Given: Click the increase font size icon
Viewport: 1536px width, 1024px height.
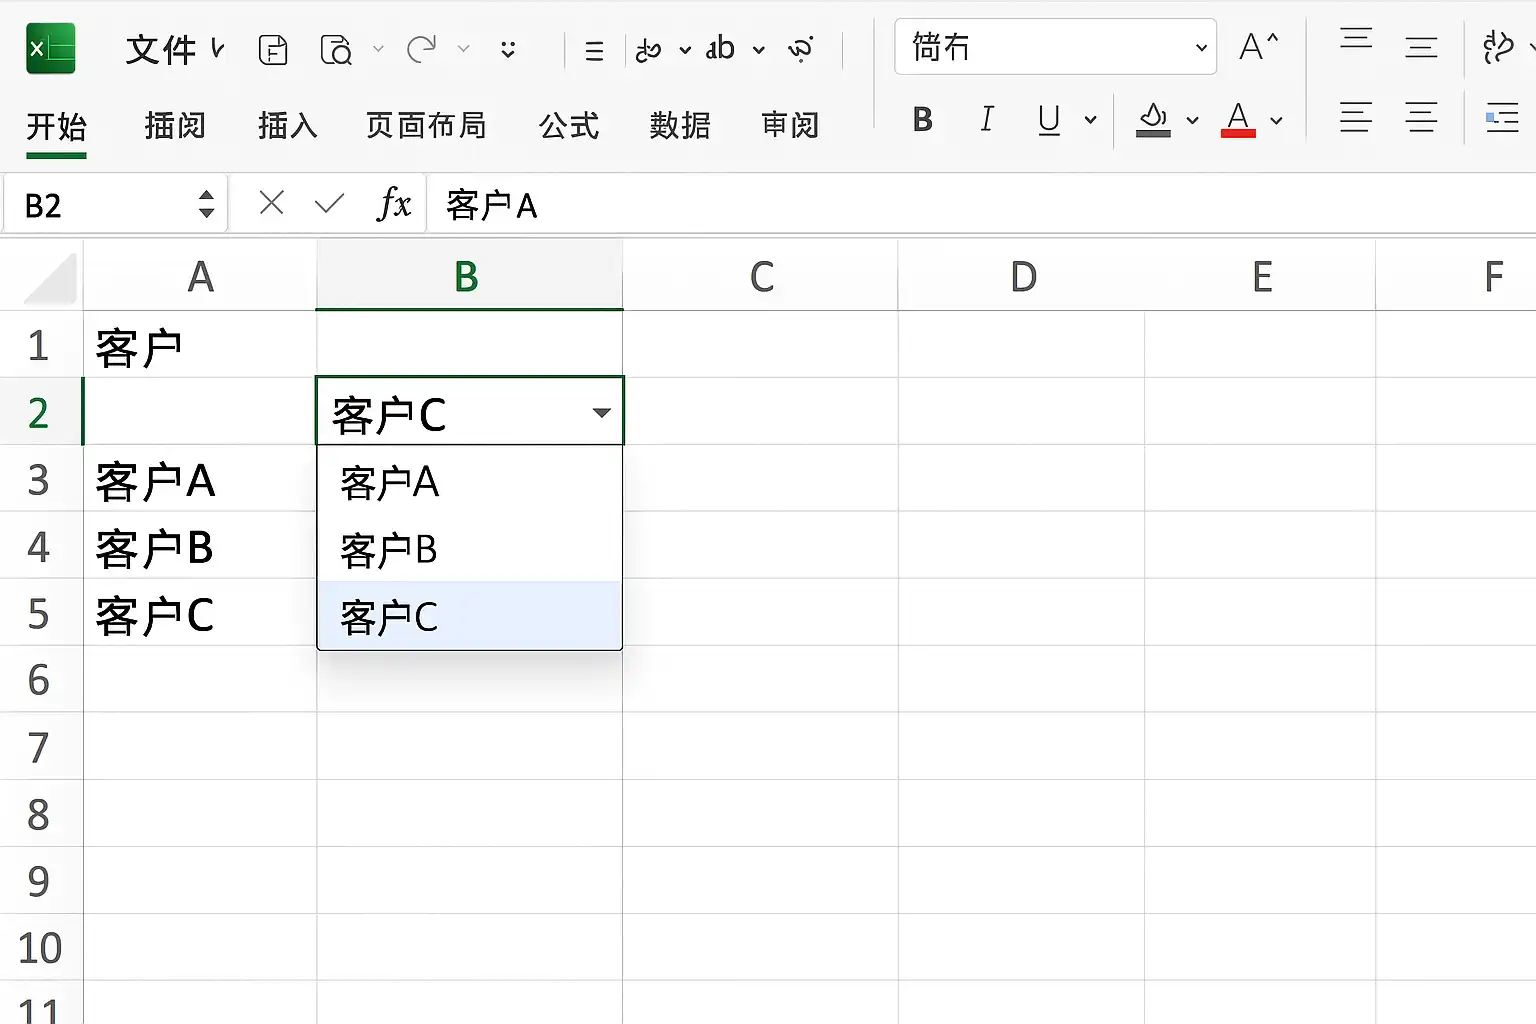Looking at the screenshot, I should [x=1258, y=47].
